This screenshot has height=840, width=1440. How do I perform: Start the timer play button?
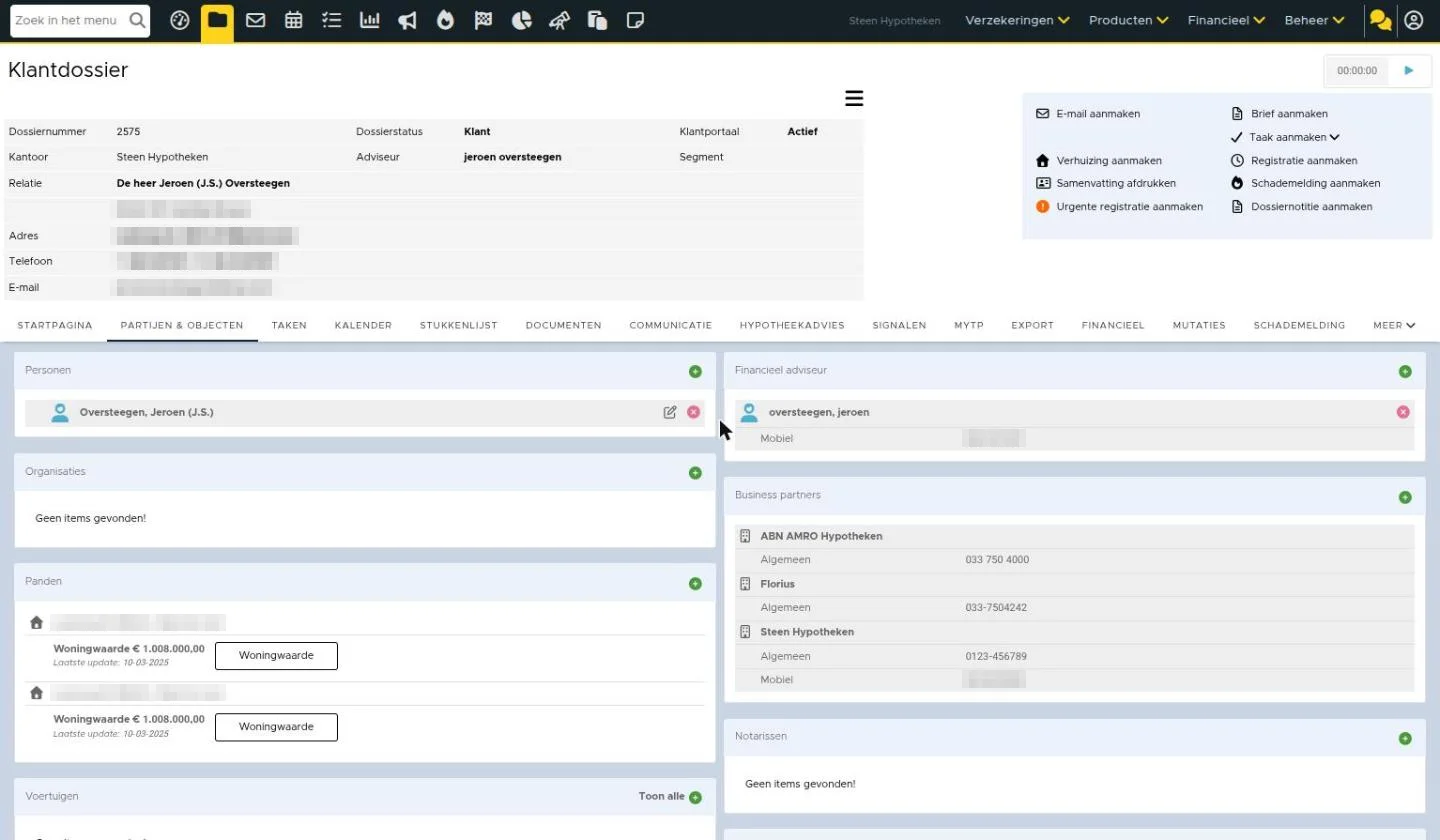(x=1409, y=71)
